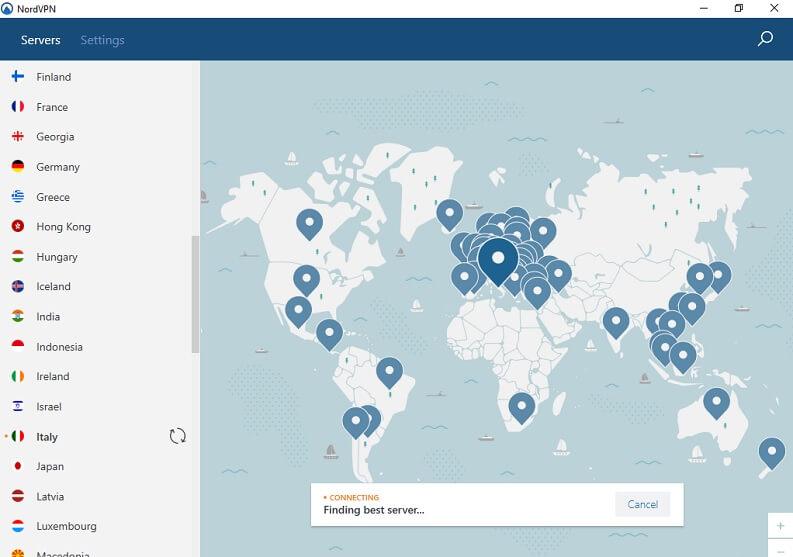The width and height of the screenshot is (793, 557).
Task: Zoom in the map with plus button
Action: pyautogui.click(x=780, y=526)
